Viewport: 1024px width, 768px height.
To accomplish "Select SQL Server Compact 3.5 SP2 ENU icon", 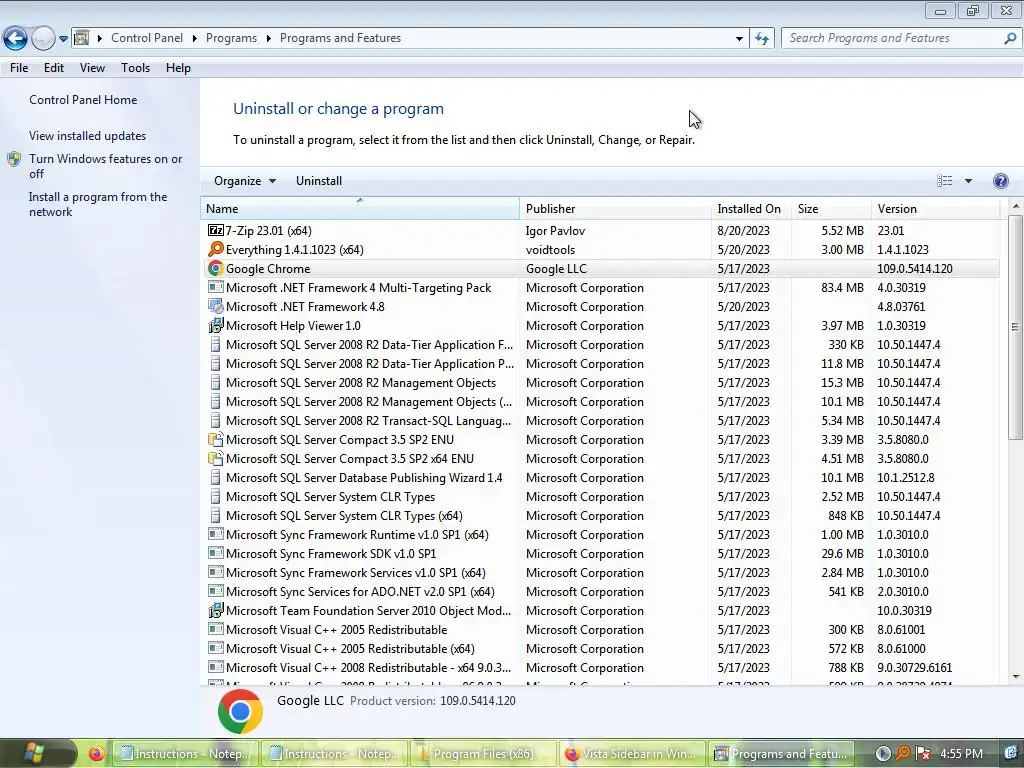I will [x=216, y=440].
